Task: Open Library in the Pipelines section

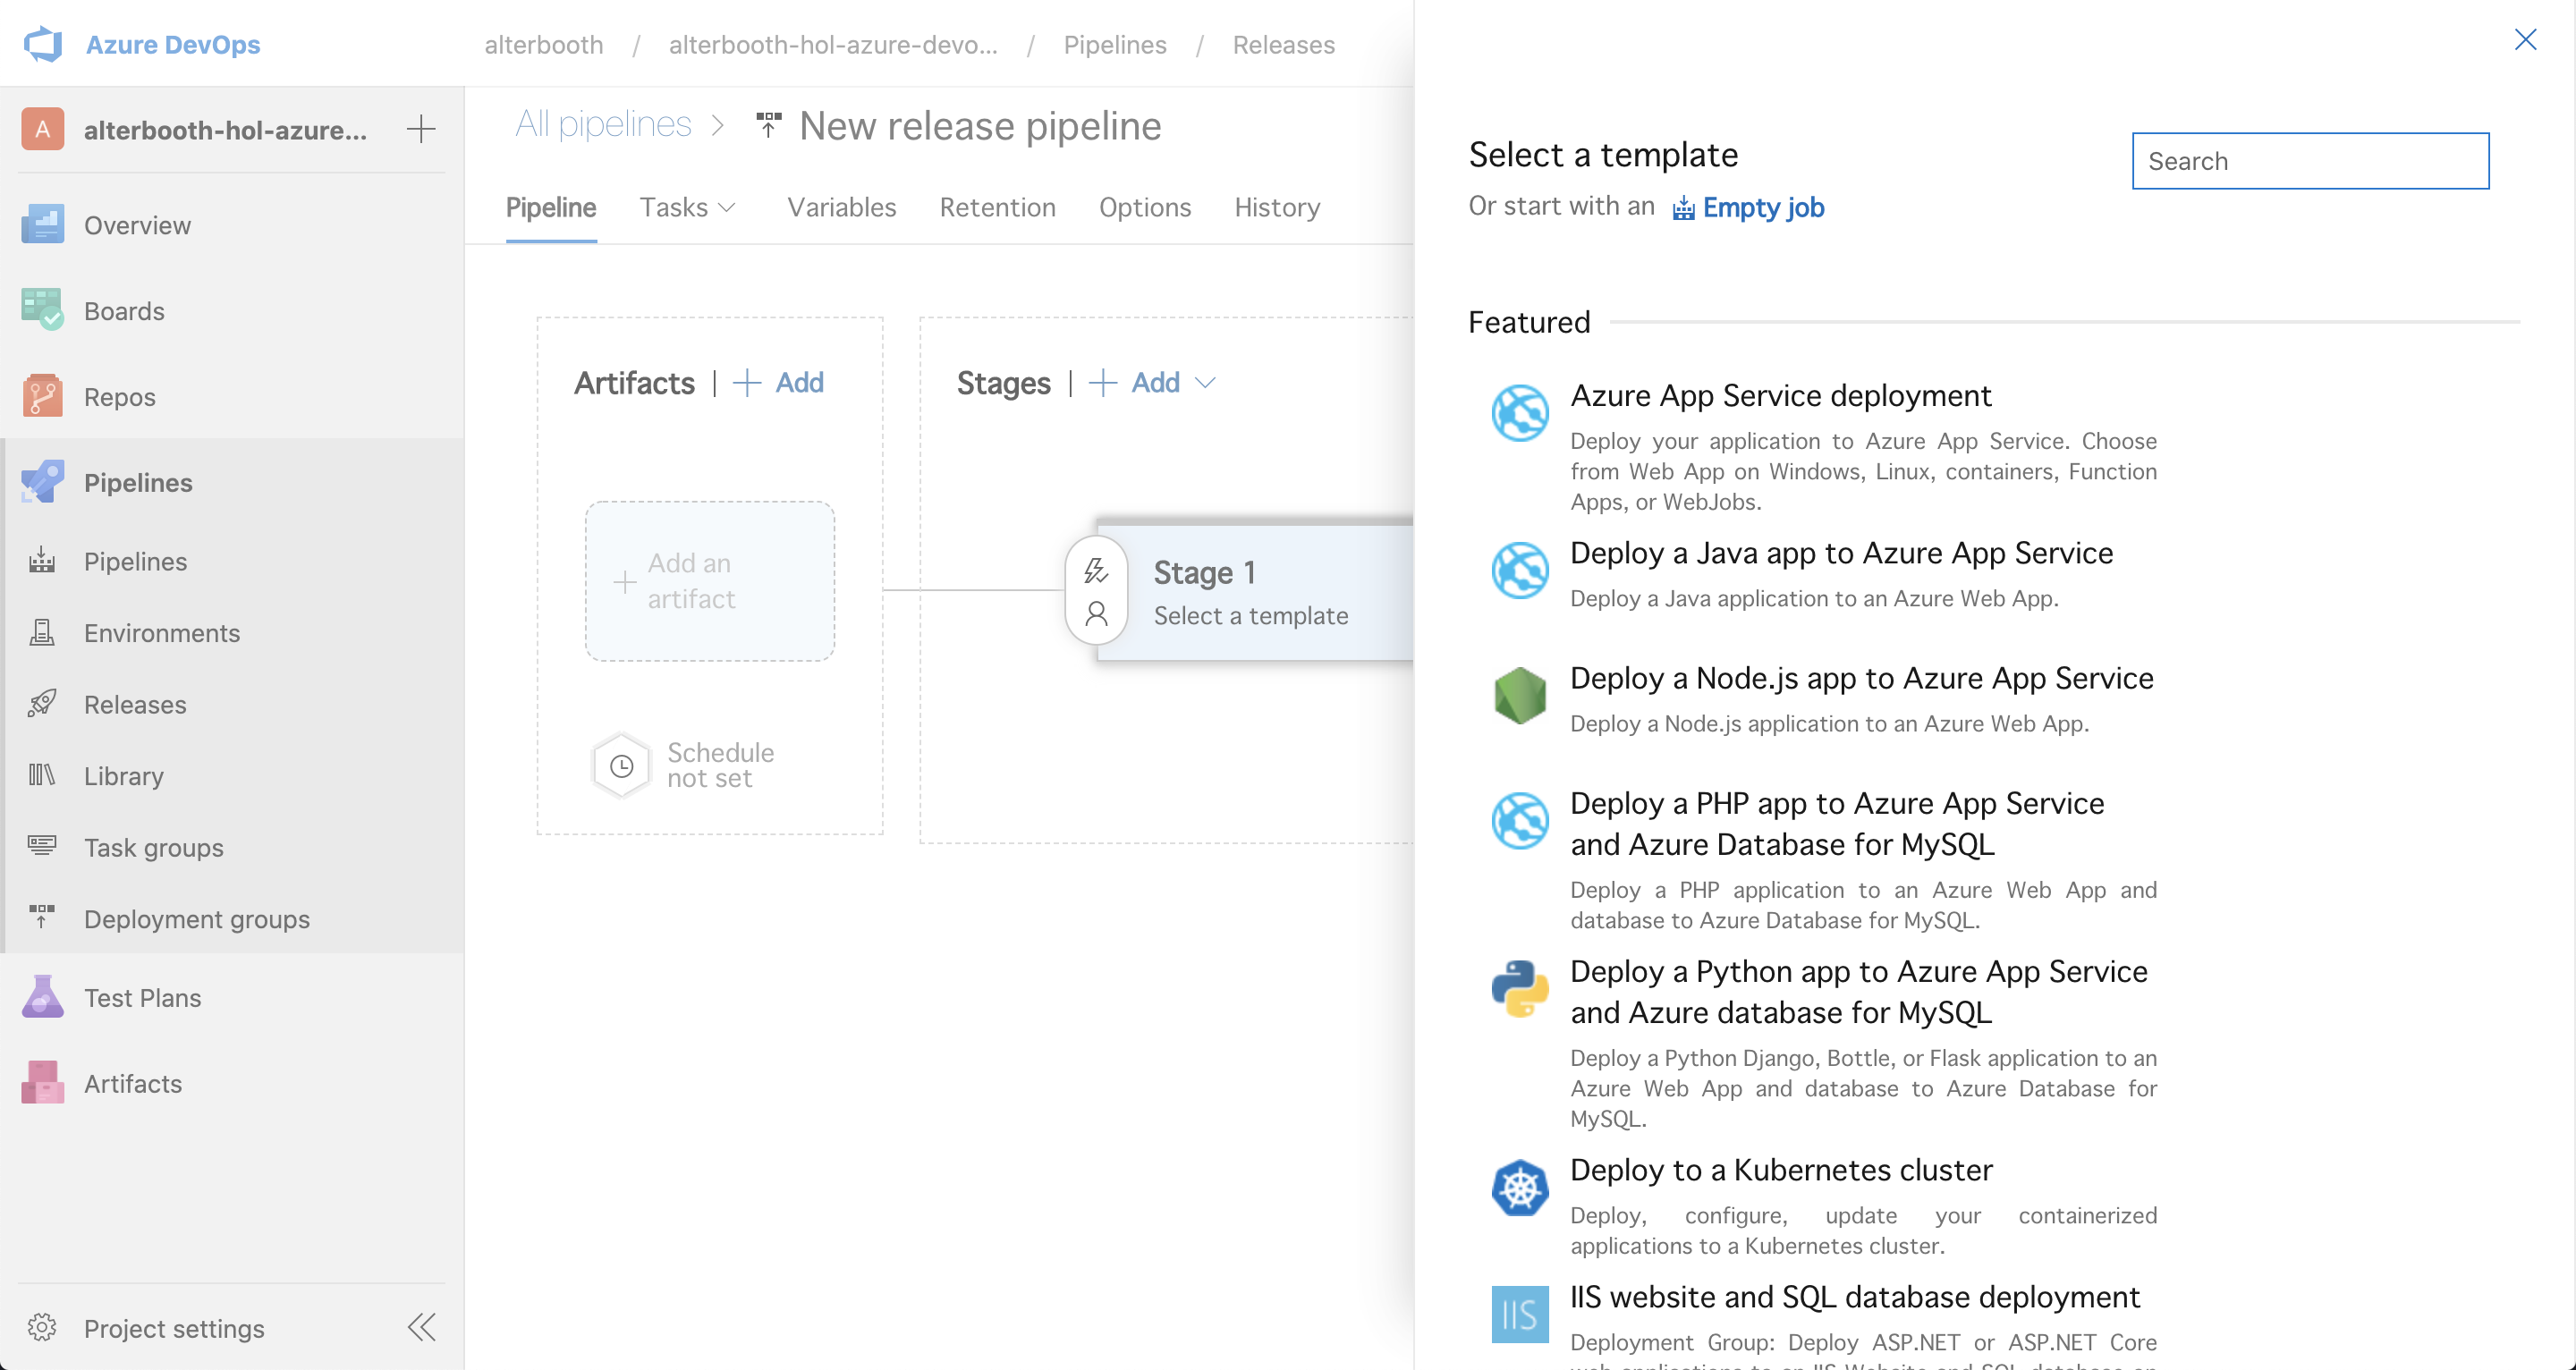Action: (123, 776)
